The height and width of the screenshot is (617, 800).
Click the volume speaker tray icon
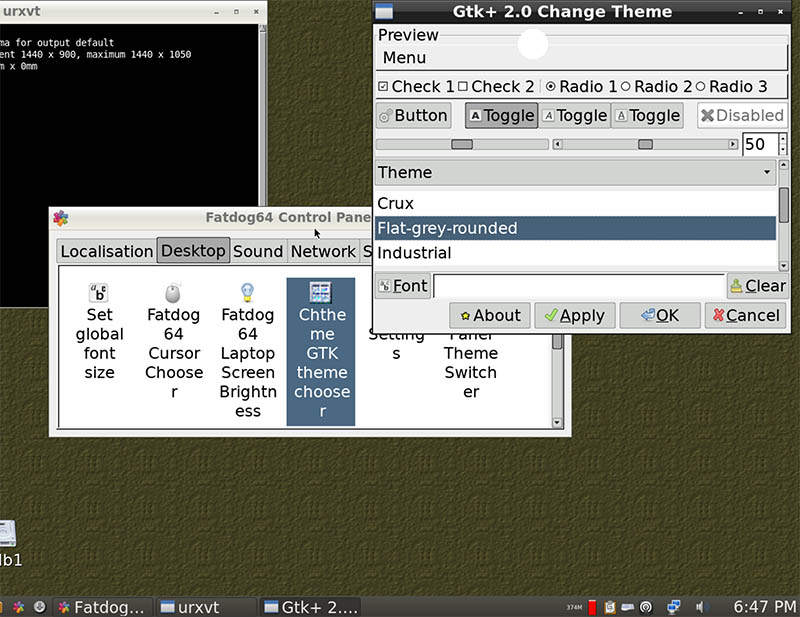click(x=700, y=607)
